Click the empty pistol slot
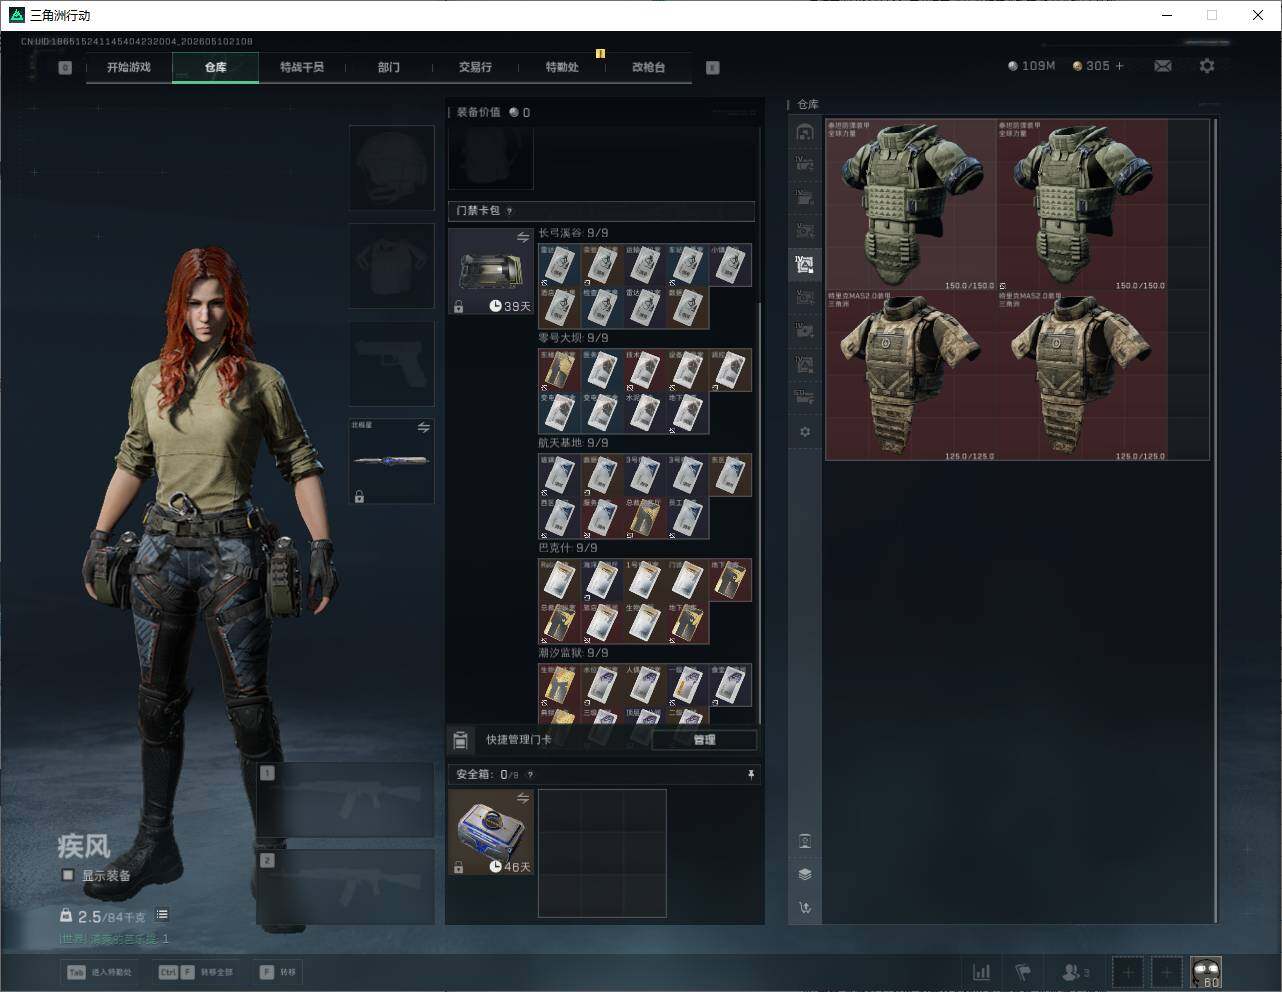Image resolution: width=1282 pixels, height=992 pixels. [392, 364]
